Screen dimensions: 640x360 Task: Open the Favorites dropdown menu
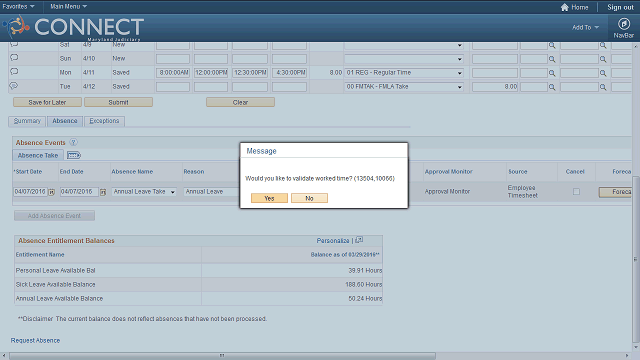pyautogui.click(x=18, y=7)
